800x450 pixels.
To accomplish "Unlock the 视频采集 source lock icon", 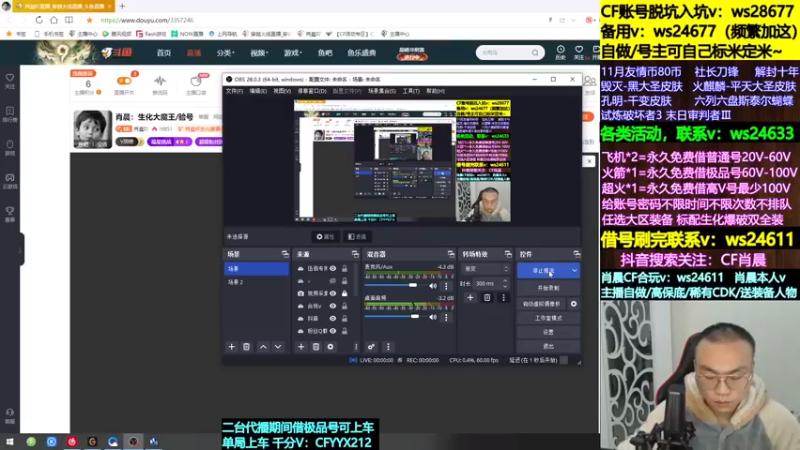I will [344, 293].
